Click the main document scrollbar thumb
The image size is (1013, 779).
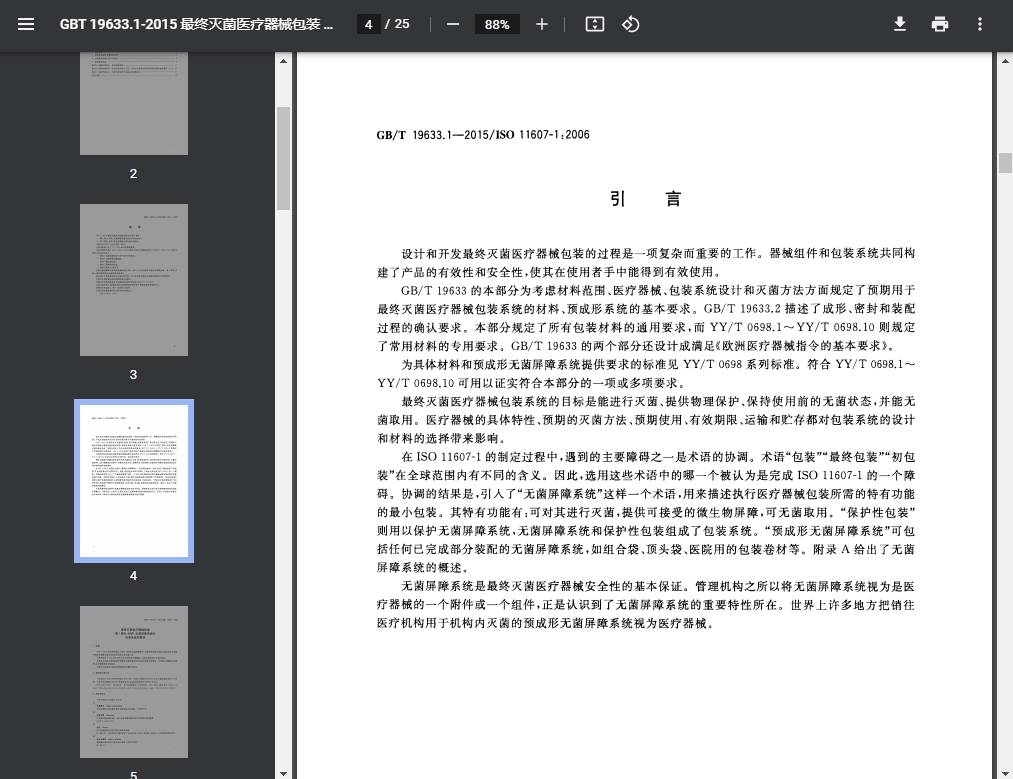(x=1005, y=162)
